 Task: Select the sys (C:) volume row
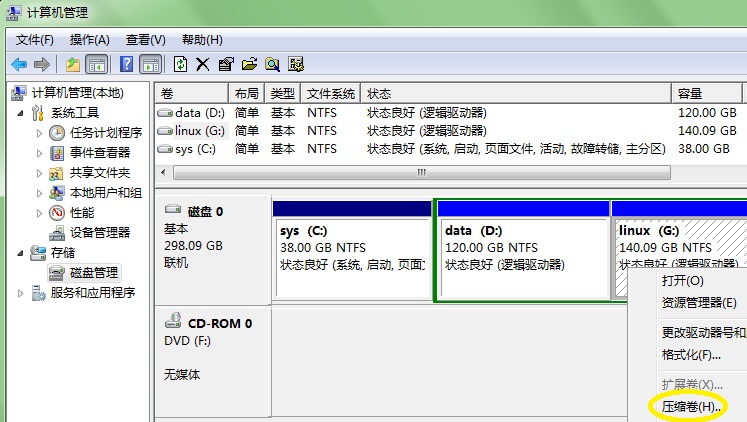tap(451, 149)
